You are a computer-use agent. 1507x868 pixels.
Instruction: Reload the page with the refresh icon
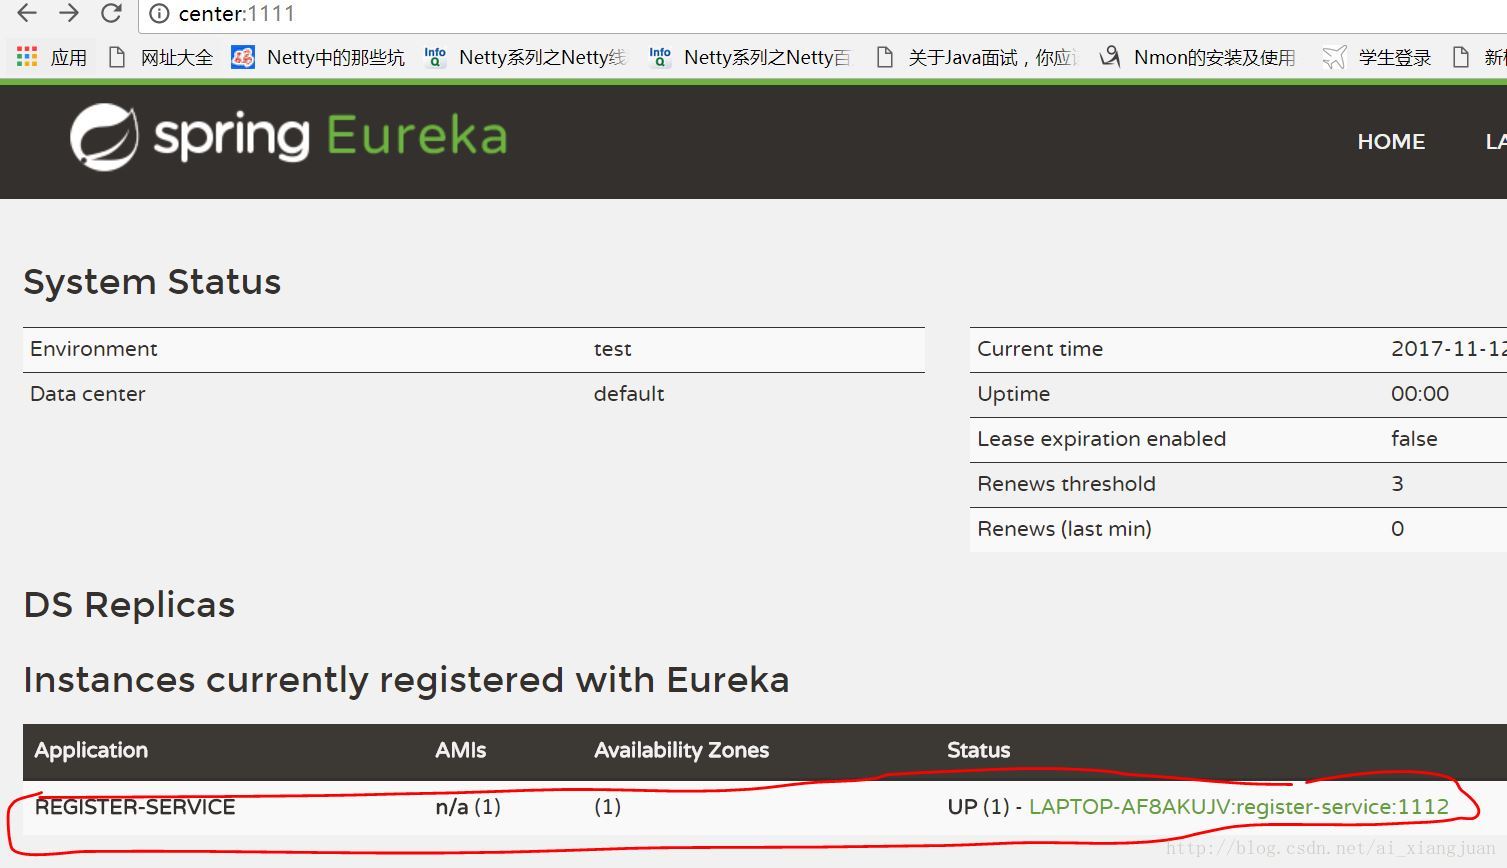(x=111, y=13)
